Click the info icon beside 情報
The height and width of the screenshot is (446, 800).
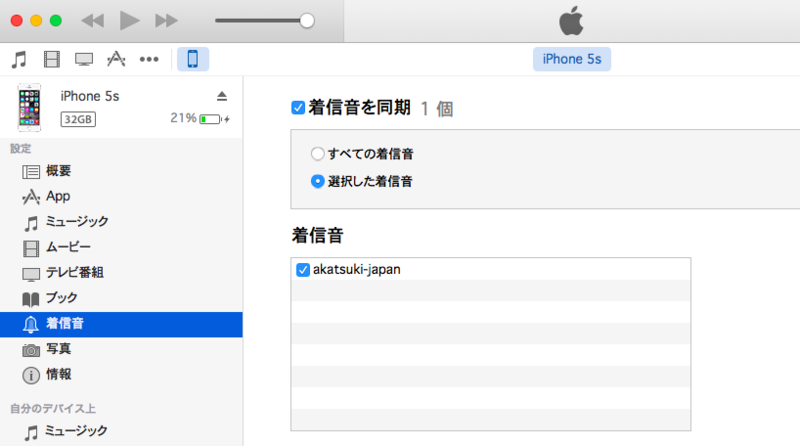[x=31, y=376]
